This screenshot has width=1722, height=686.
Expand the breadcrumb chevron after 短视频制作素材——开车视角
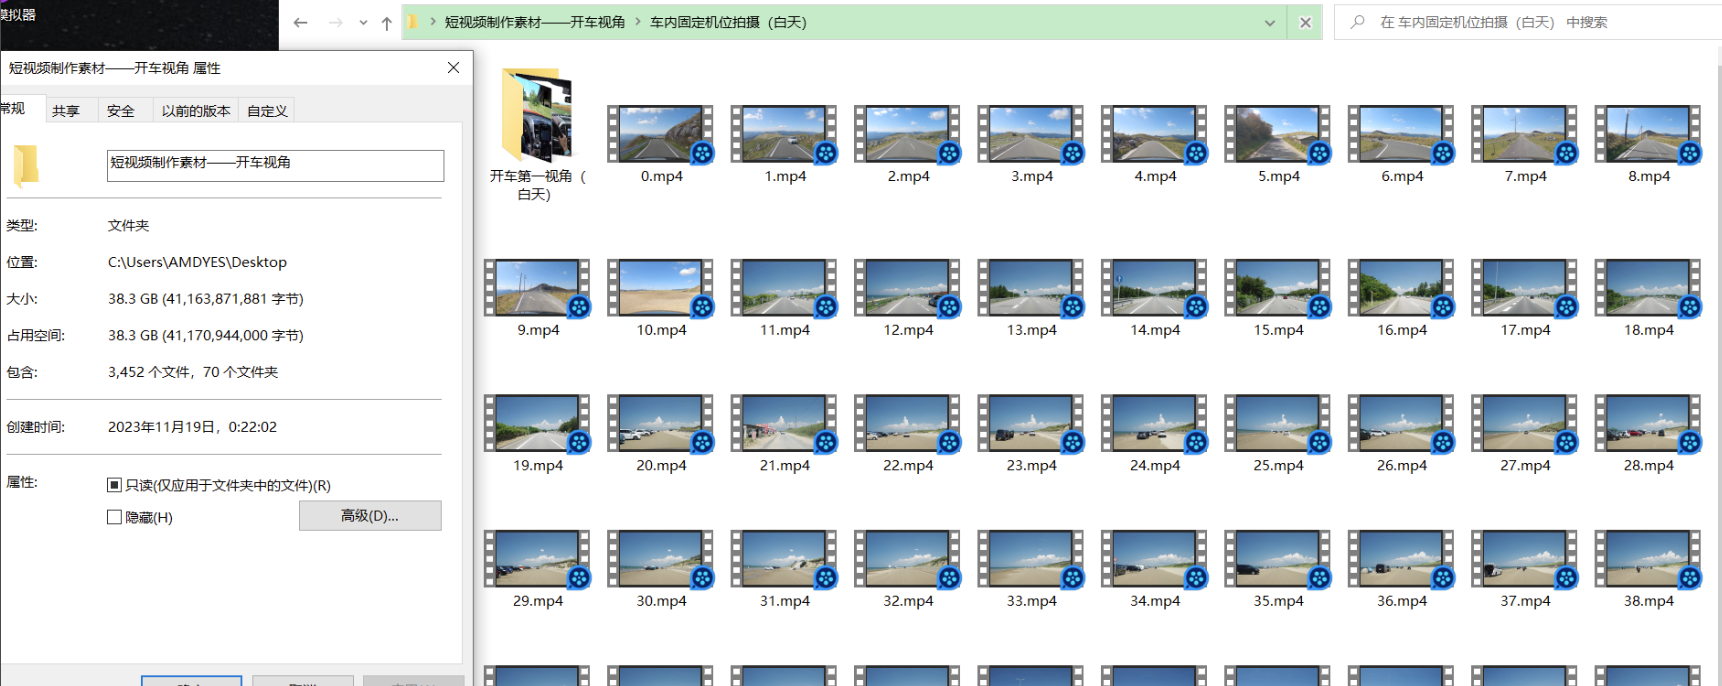[637, 22]
